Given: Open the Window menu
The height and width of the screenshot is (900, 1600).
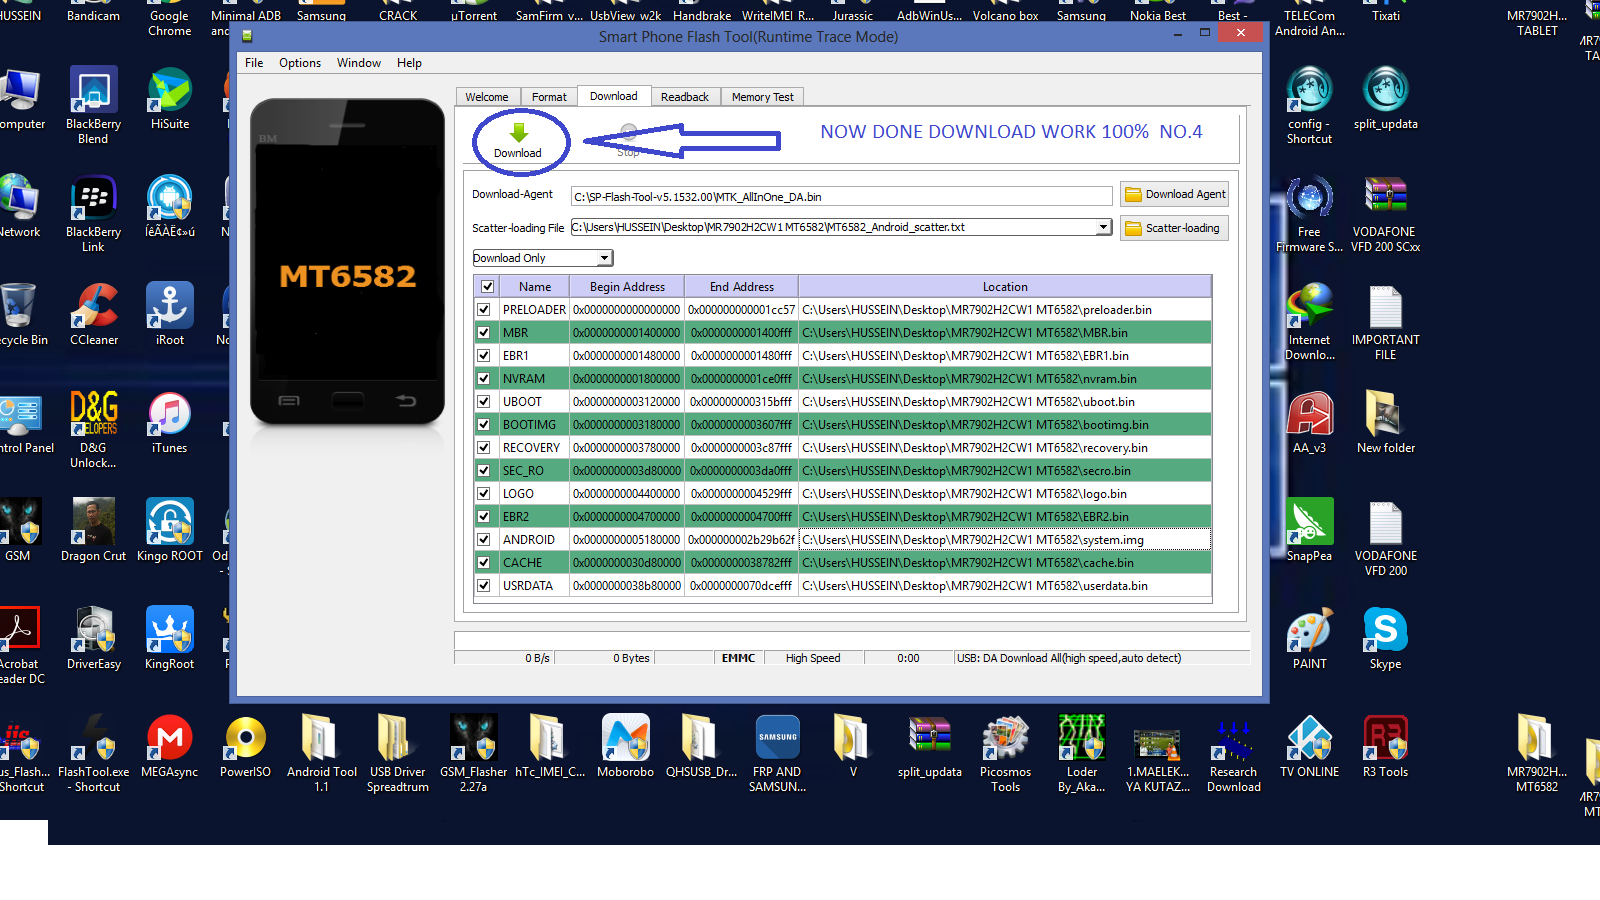Looking at the screenshot, I should pos(359,63).
